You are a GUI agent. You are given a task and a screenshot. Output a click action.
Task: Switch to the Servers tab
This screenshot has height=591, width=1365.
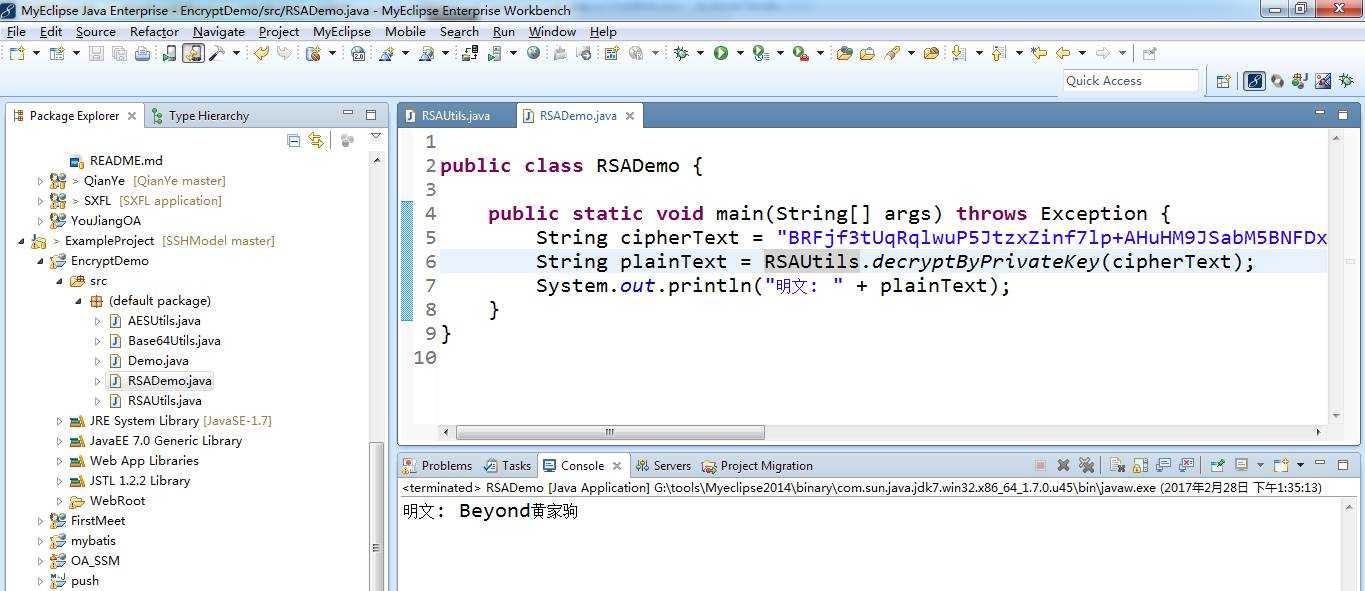pyautogui.click(x=663, y=465)
